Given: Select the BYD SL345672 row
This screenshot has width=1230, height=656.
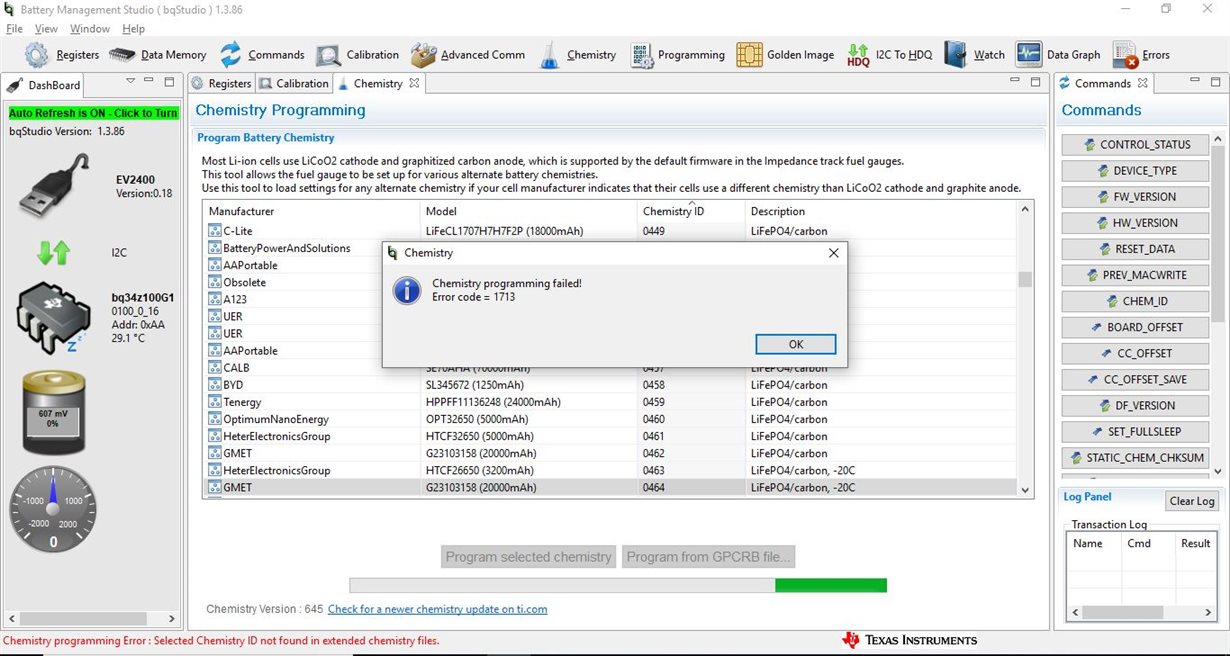Looking at the screenshot, I should click(609, 385).
